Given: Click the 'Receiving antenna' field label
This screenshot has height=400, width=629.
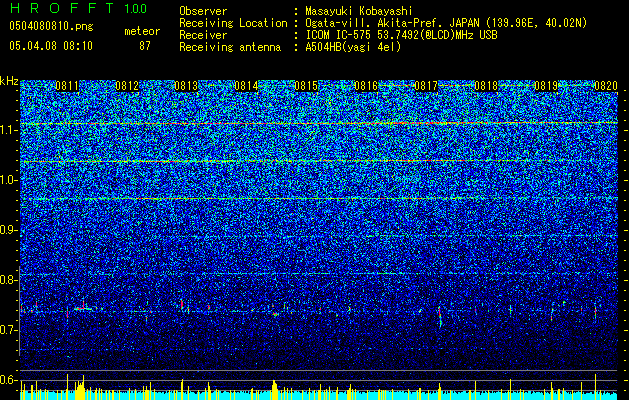Looking at the screenshot, I should pos(230,47).
